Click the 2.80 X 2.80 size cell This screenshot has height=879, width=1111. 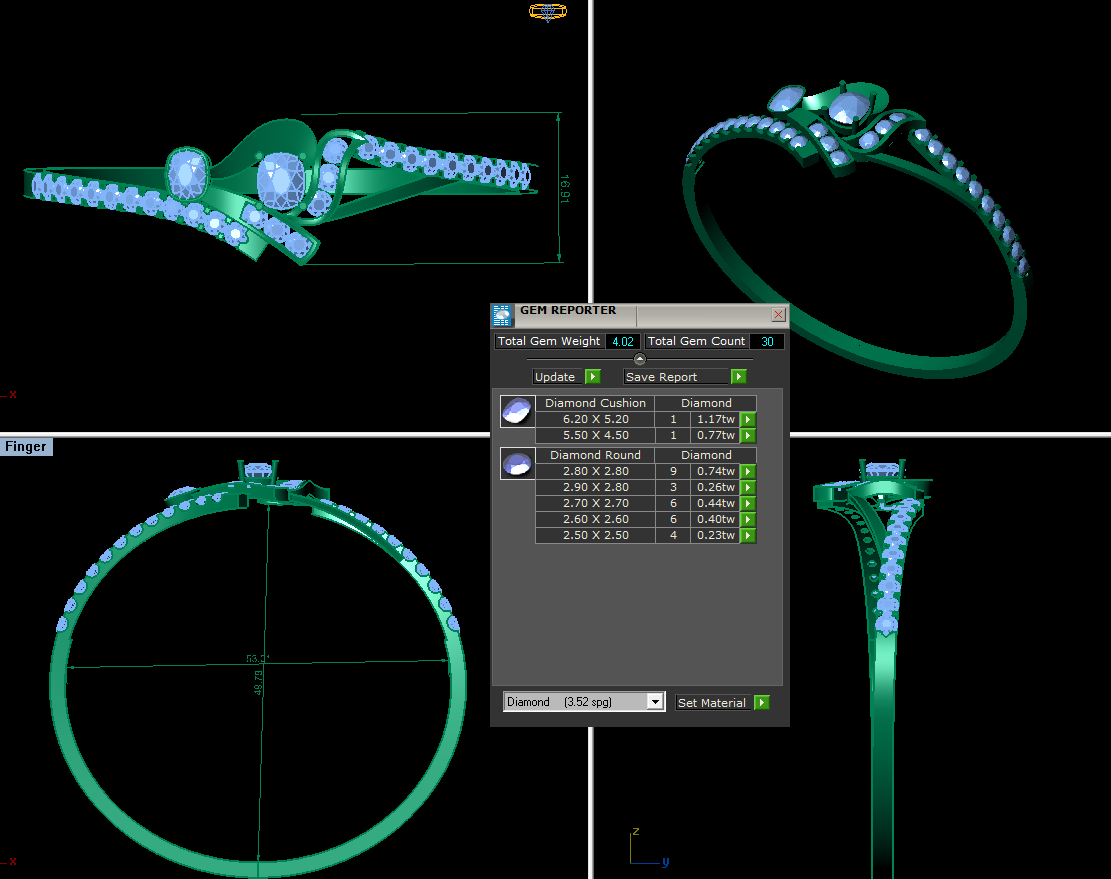(x=595, y=472)
